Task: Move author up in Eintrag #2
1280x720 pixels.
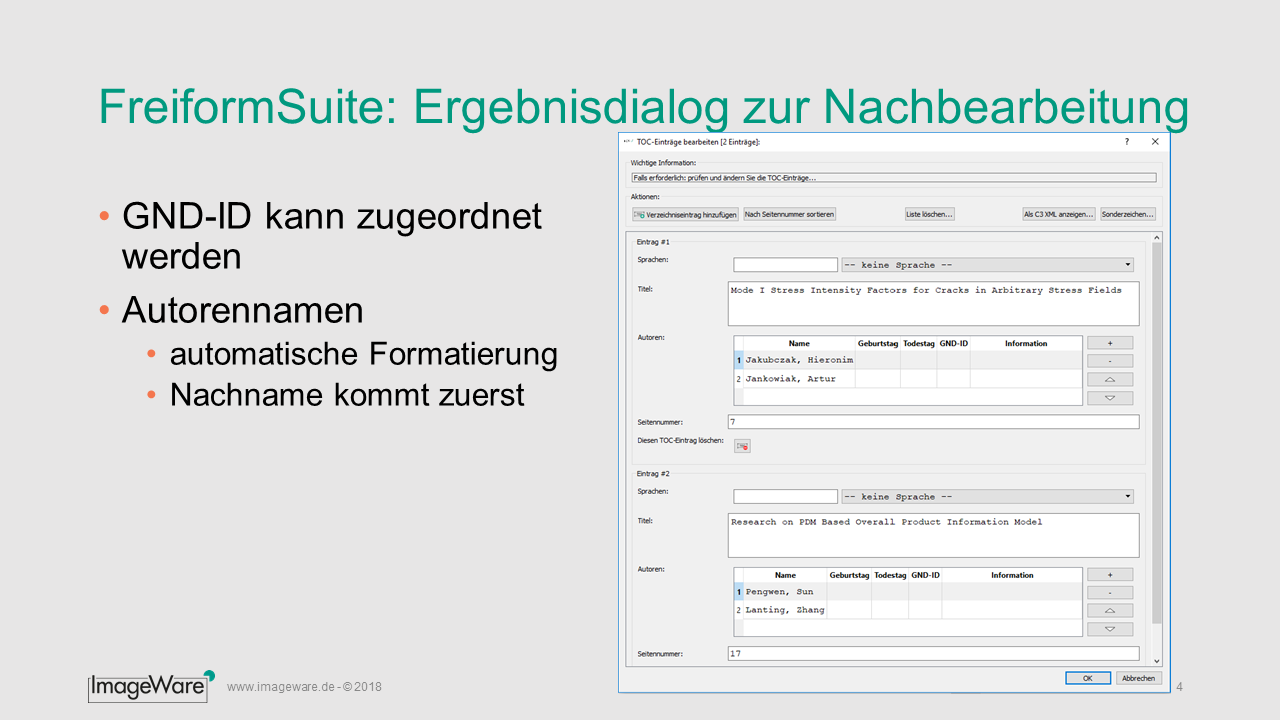Action: 1110,611
